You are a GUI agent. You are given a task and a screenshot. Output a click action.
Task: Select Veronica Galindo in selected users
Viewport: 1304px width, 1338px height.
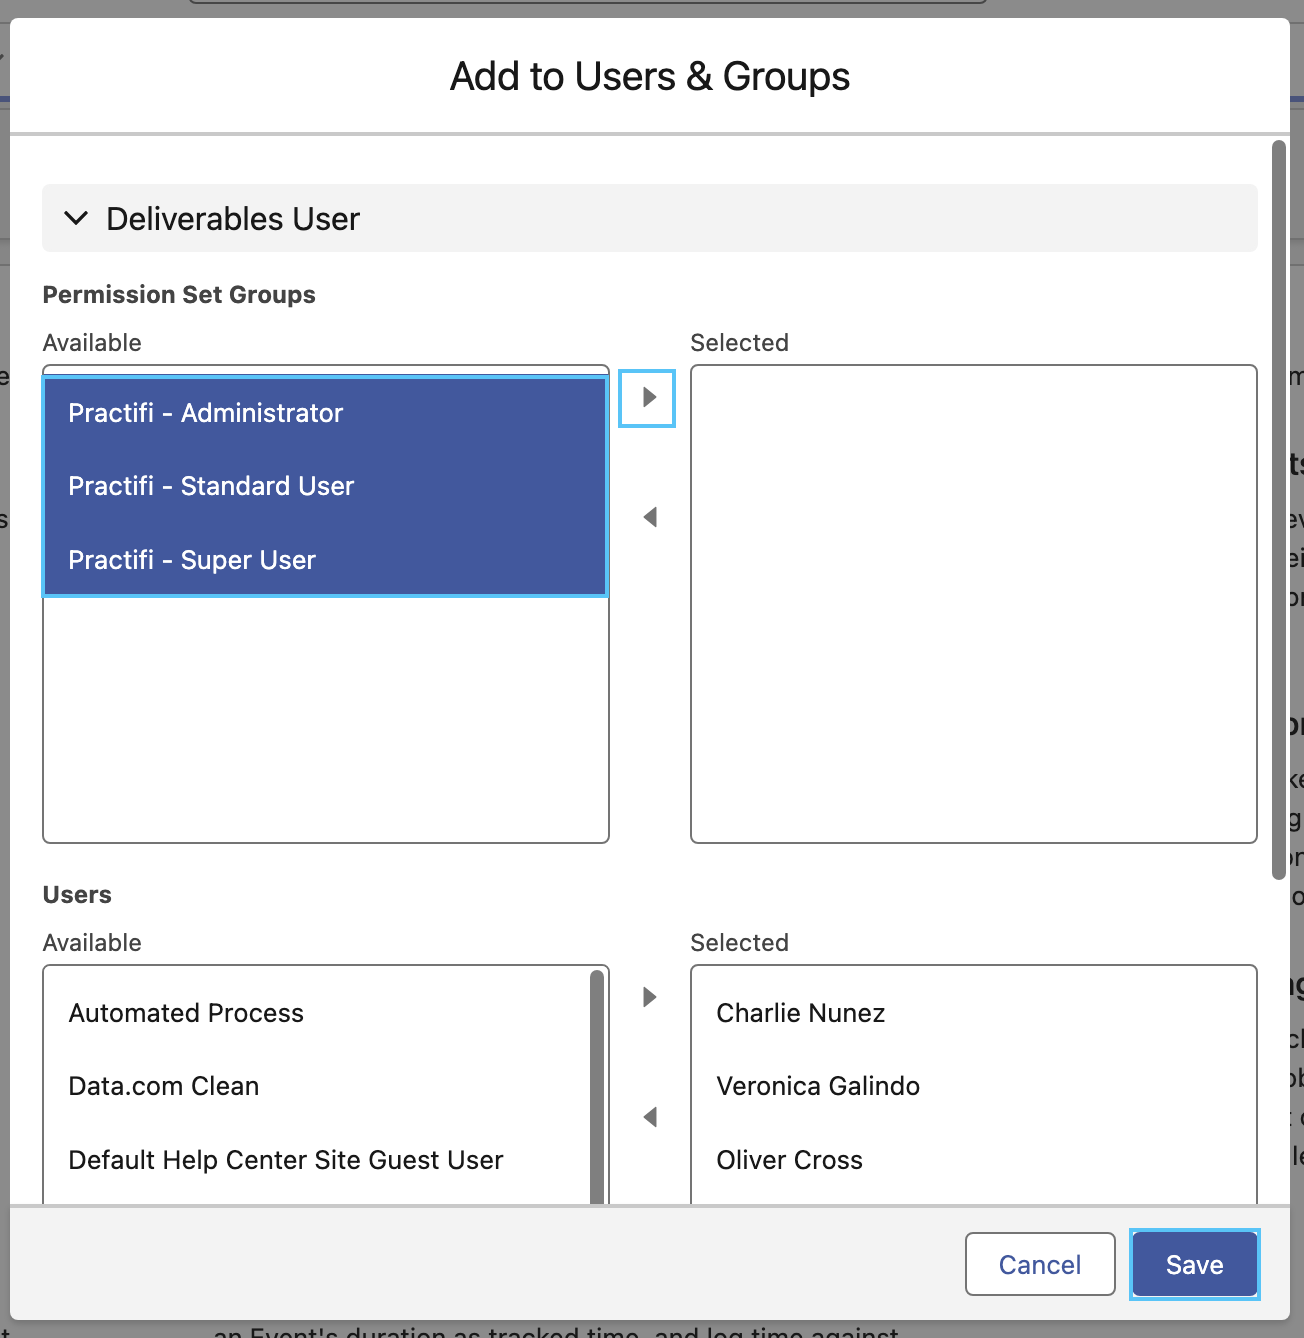[x=973, y=1086]
